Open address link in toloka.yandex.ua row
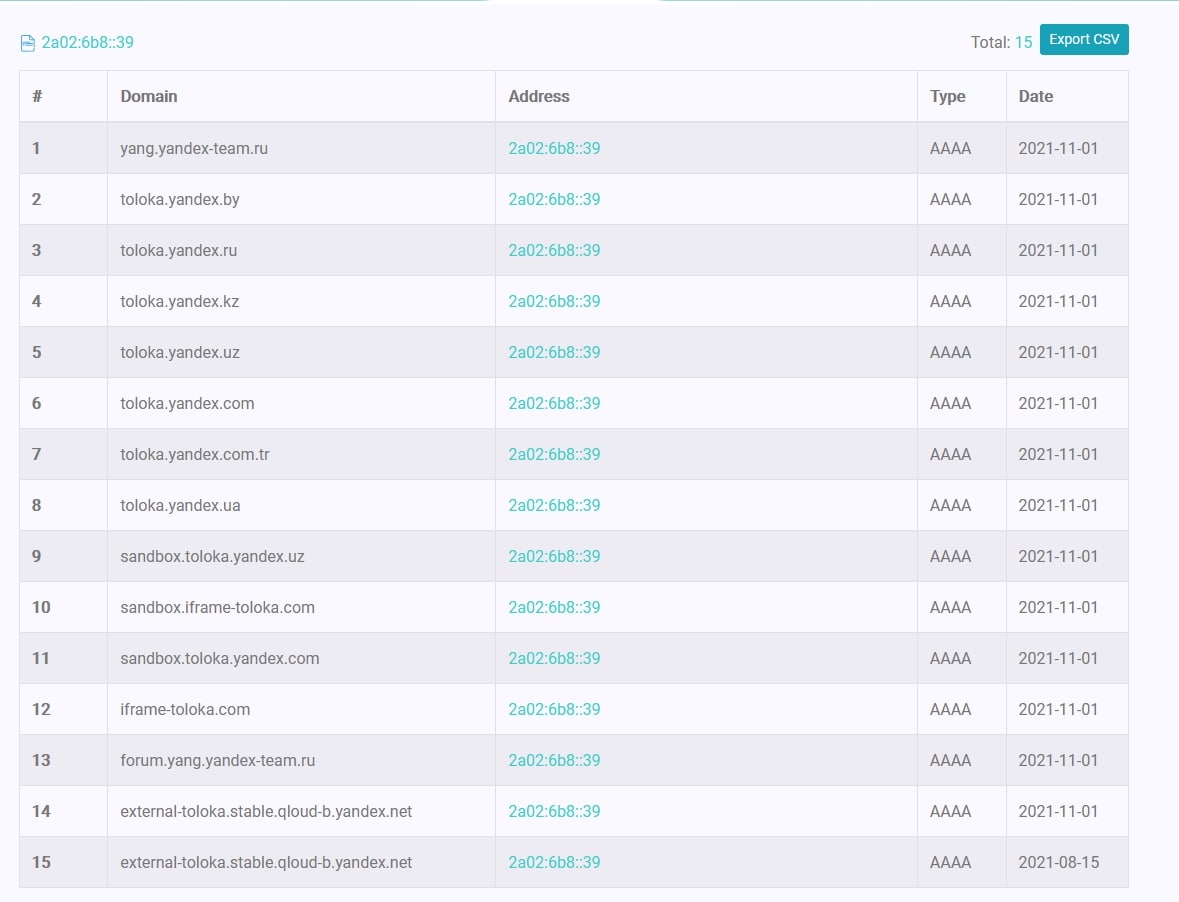Viewport: 1179px width, 902px height. [x=554, y=506]
